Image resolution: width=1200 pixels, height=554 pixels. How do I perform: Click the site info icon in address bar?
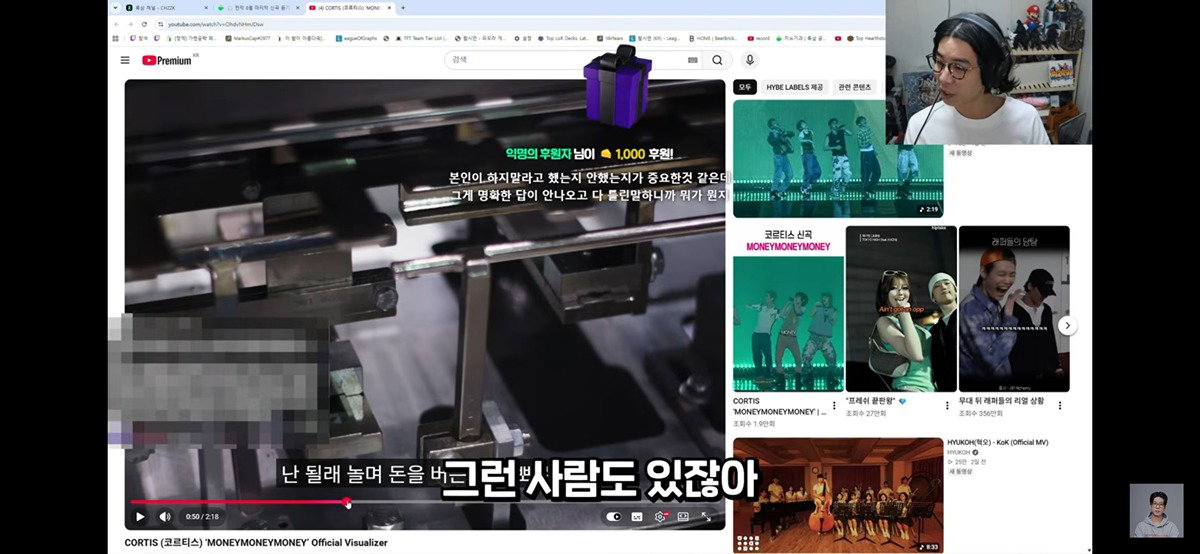(160, 24)
